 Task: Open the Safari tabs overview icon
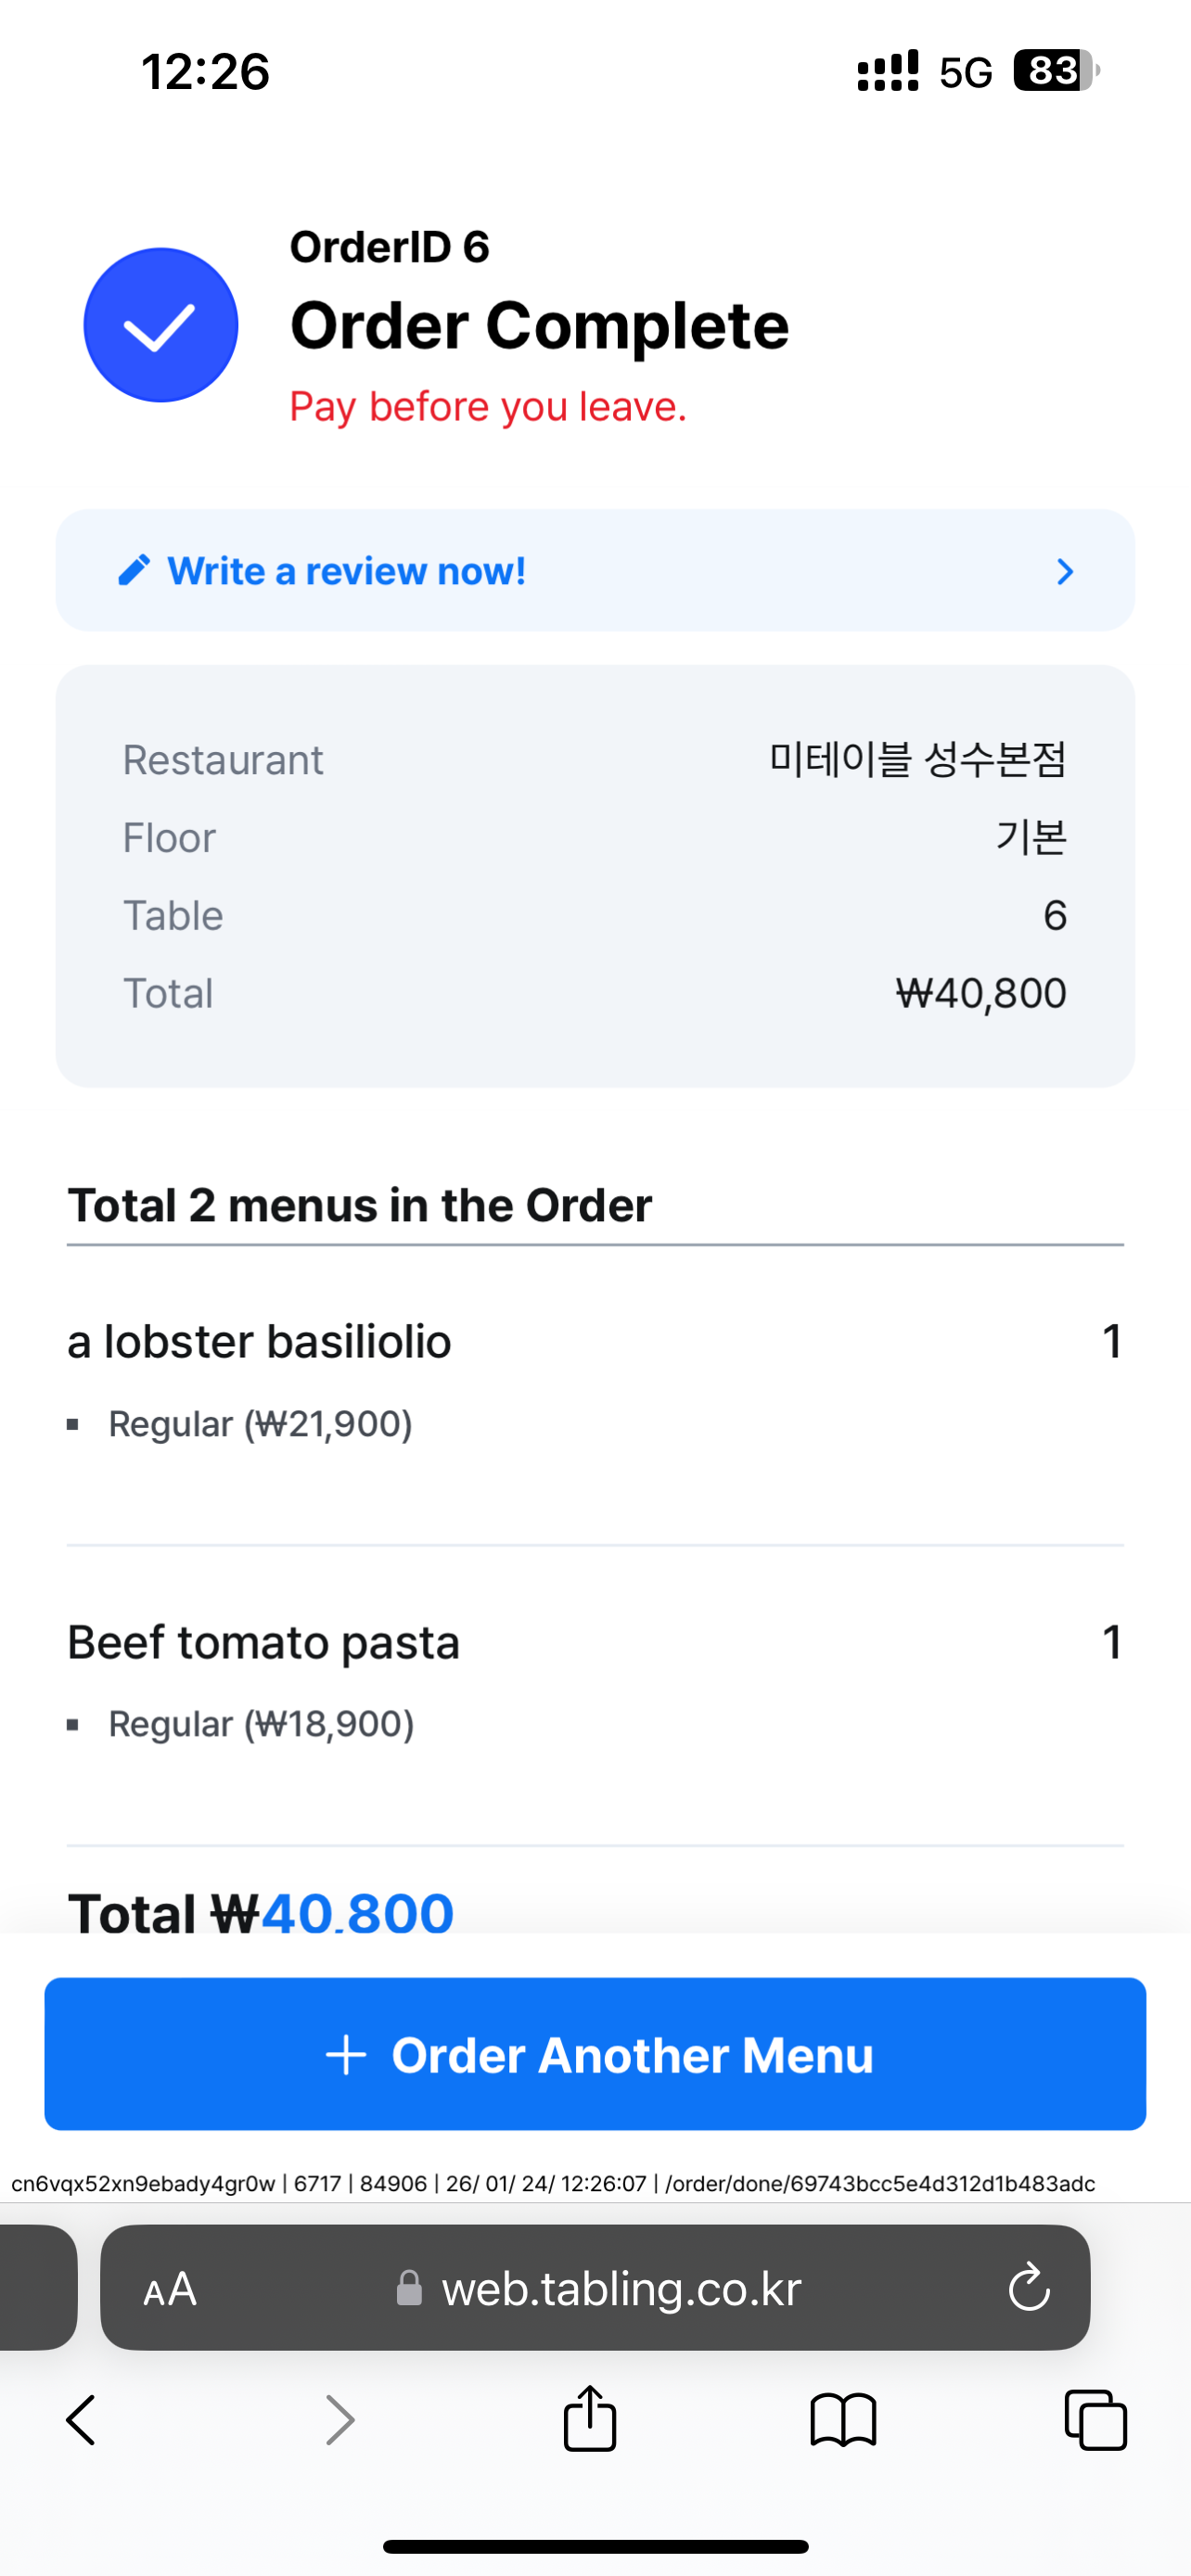[1096, 2421]
